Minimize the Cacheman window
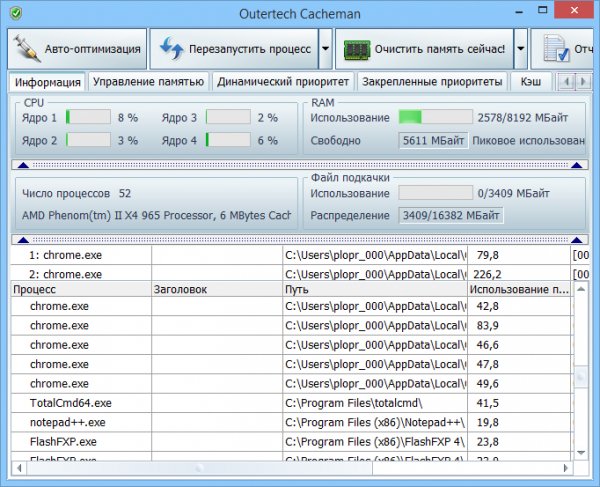Image resolution: width=600 pixels, height=487 pixels. point(519,11)
